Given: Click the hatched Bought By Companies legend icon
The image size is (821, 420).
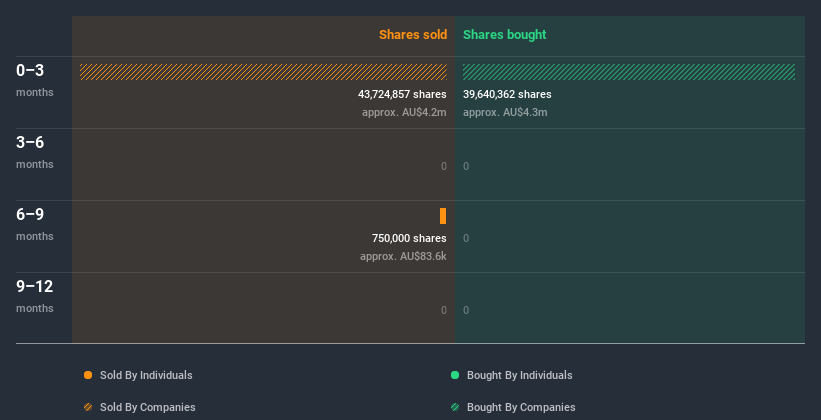Looking at the screenshot, I should (455, 407).
